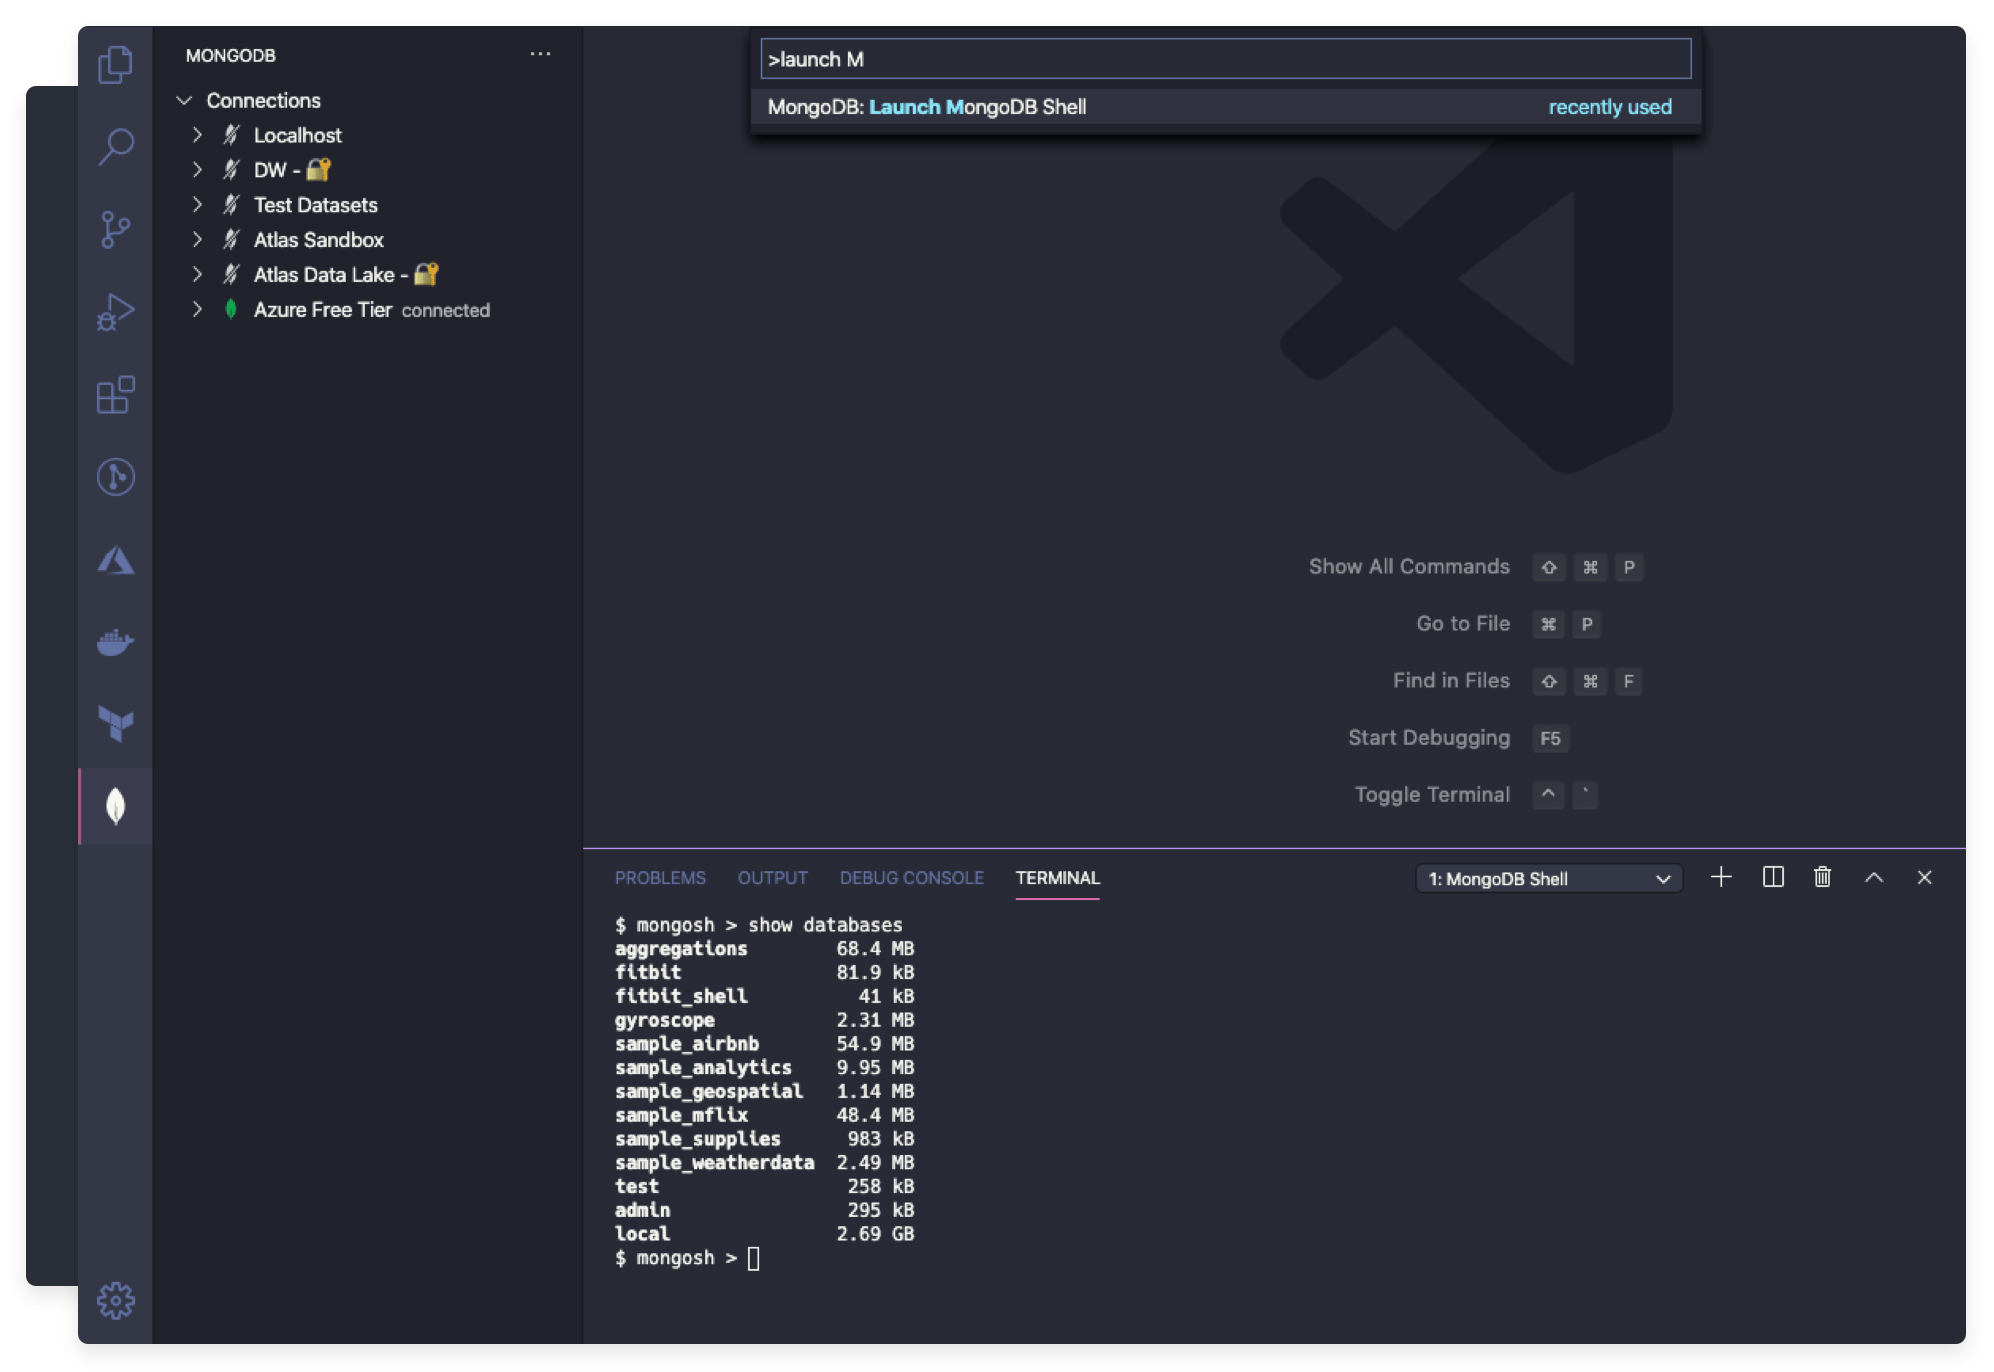The width and height of the screenshot is (1994, 1372).
Task: Switch to the DEBUG CONSOLE tab
Action: 911,878
